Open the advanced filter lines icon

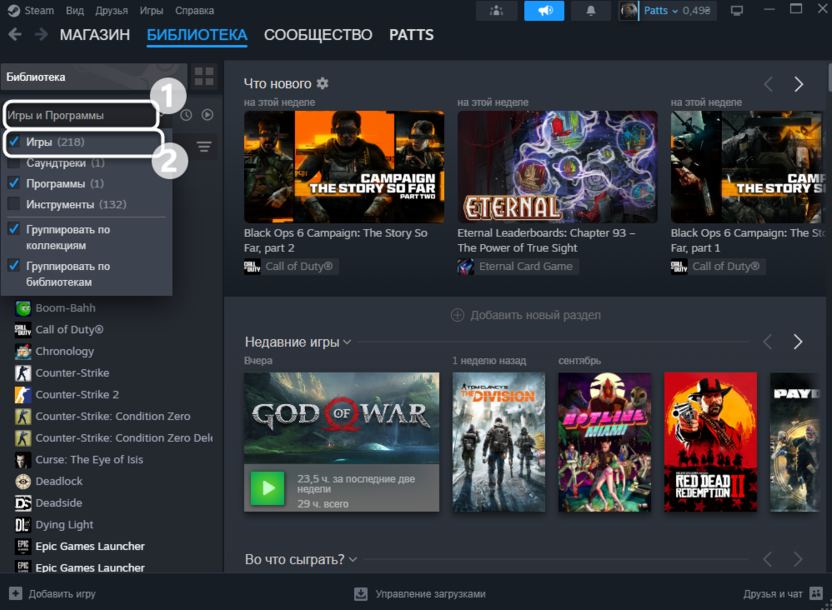pyautogui.click(x=204, y=146)
